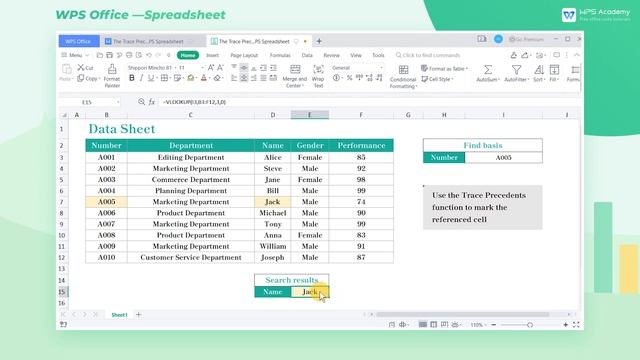Open the font size dropdown
640x360 pixels.
pyautogui.click(x=202, y=68)
